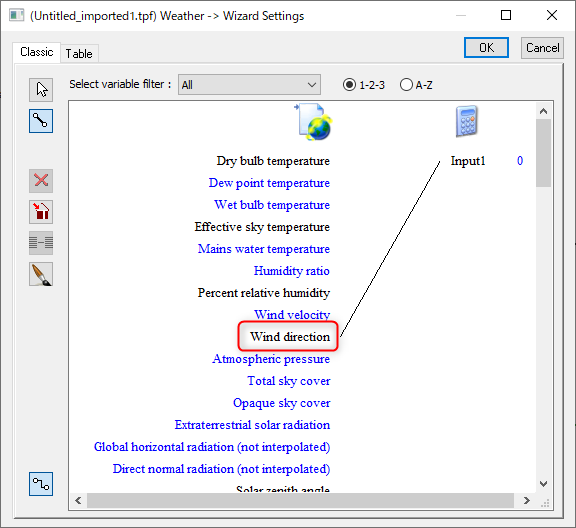Viewport: 576px width, 528px height.
Task: Select the 1-2-3 ordering radio button
Action: [x=349, y=85]
